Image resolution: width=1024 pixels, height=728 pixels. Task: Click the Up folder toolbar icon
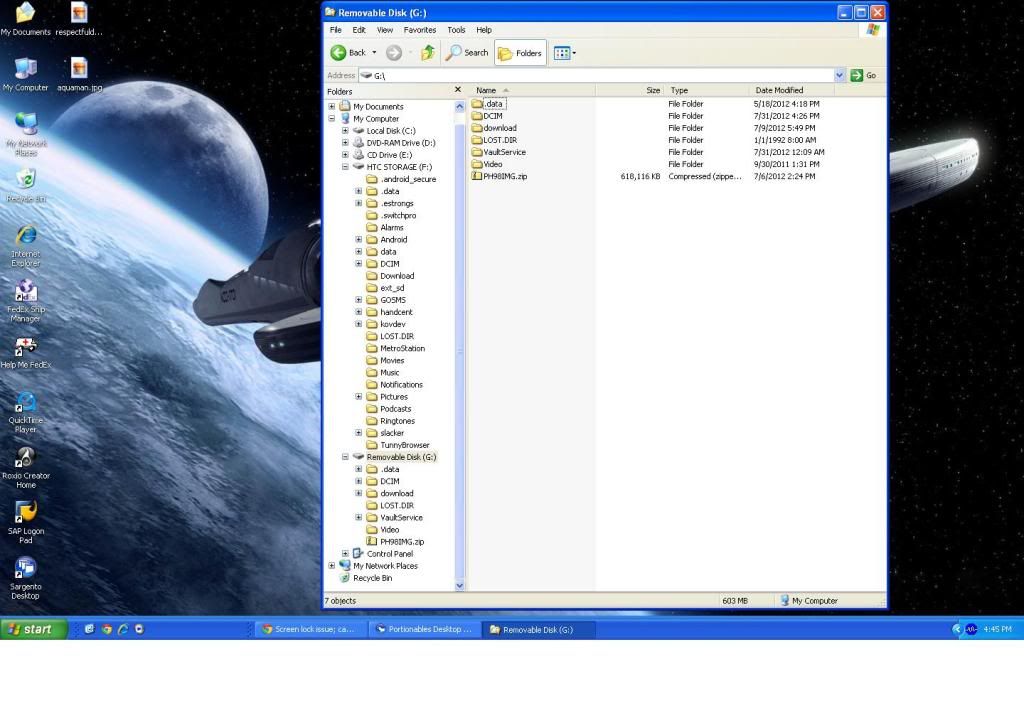click(x=428, y=53)
